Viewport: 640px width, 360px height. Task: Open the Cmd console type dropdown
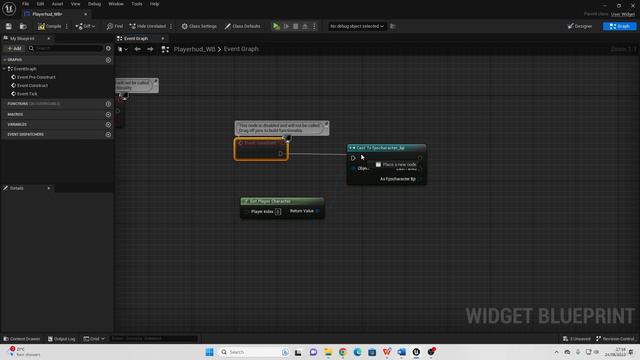(x=94, y=339)
